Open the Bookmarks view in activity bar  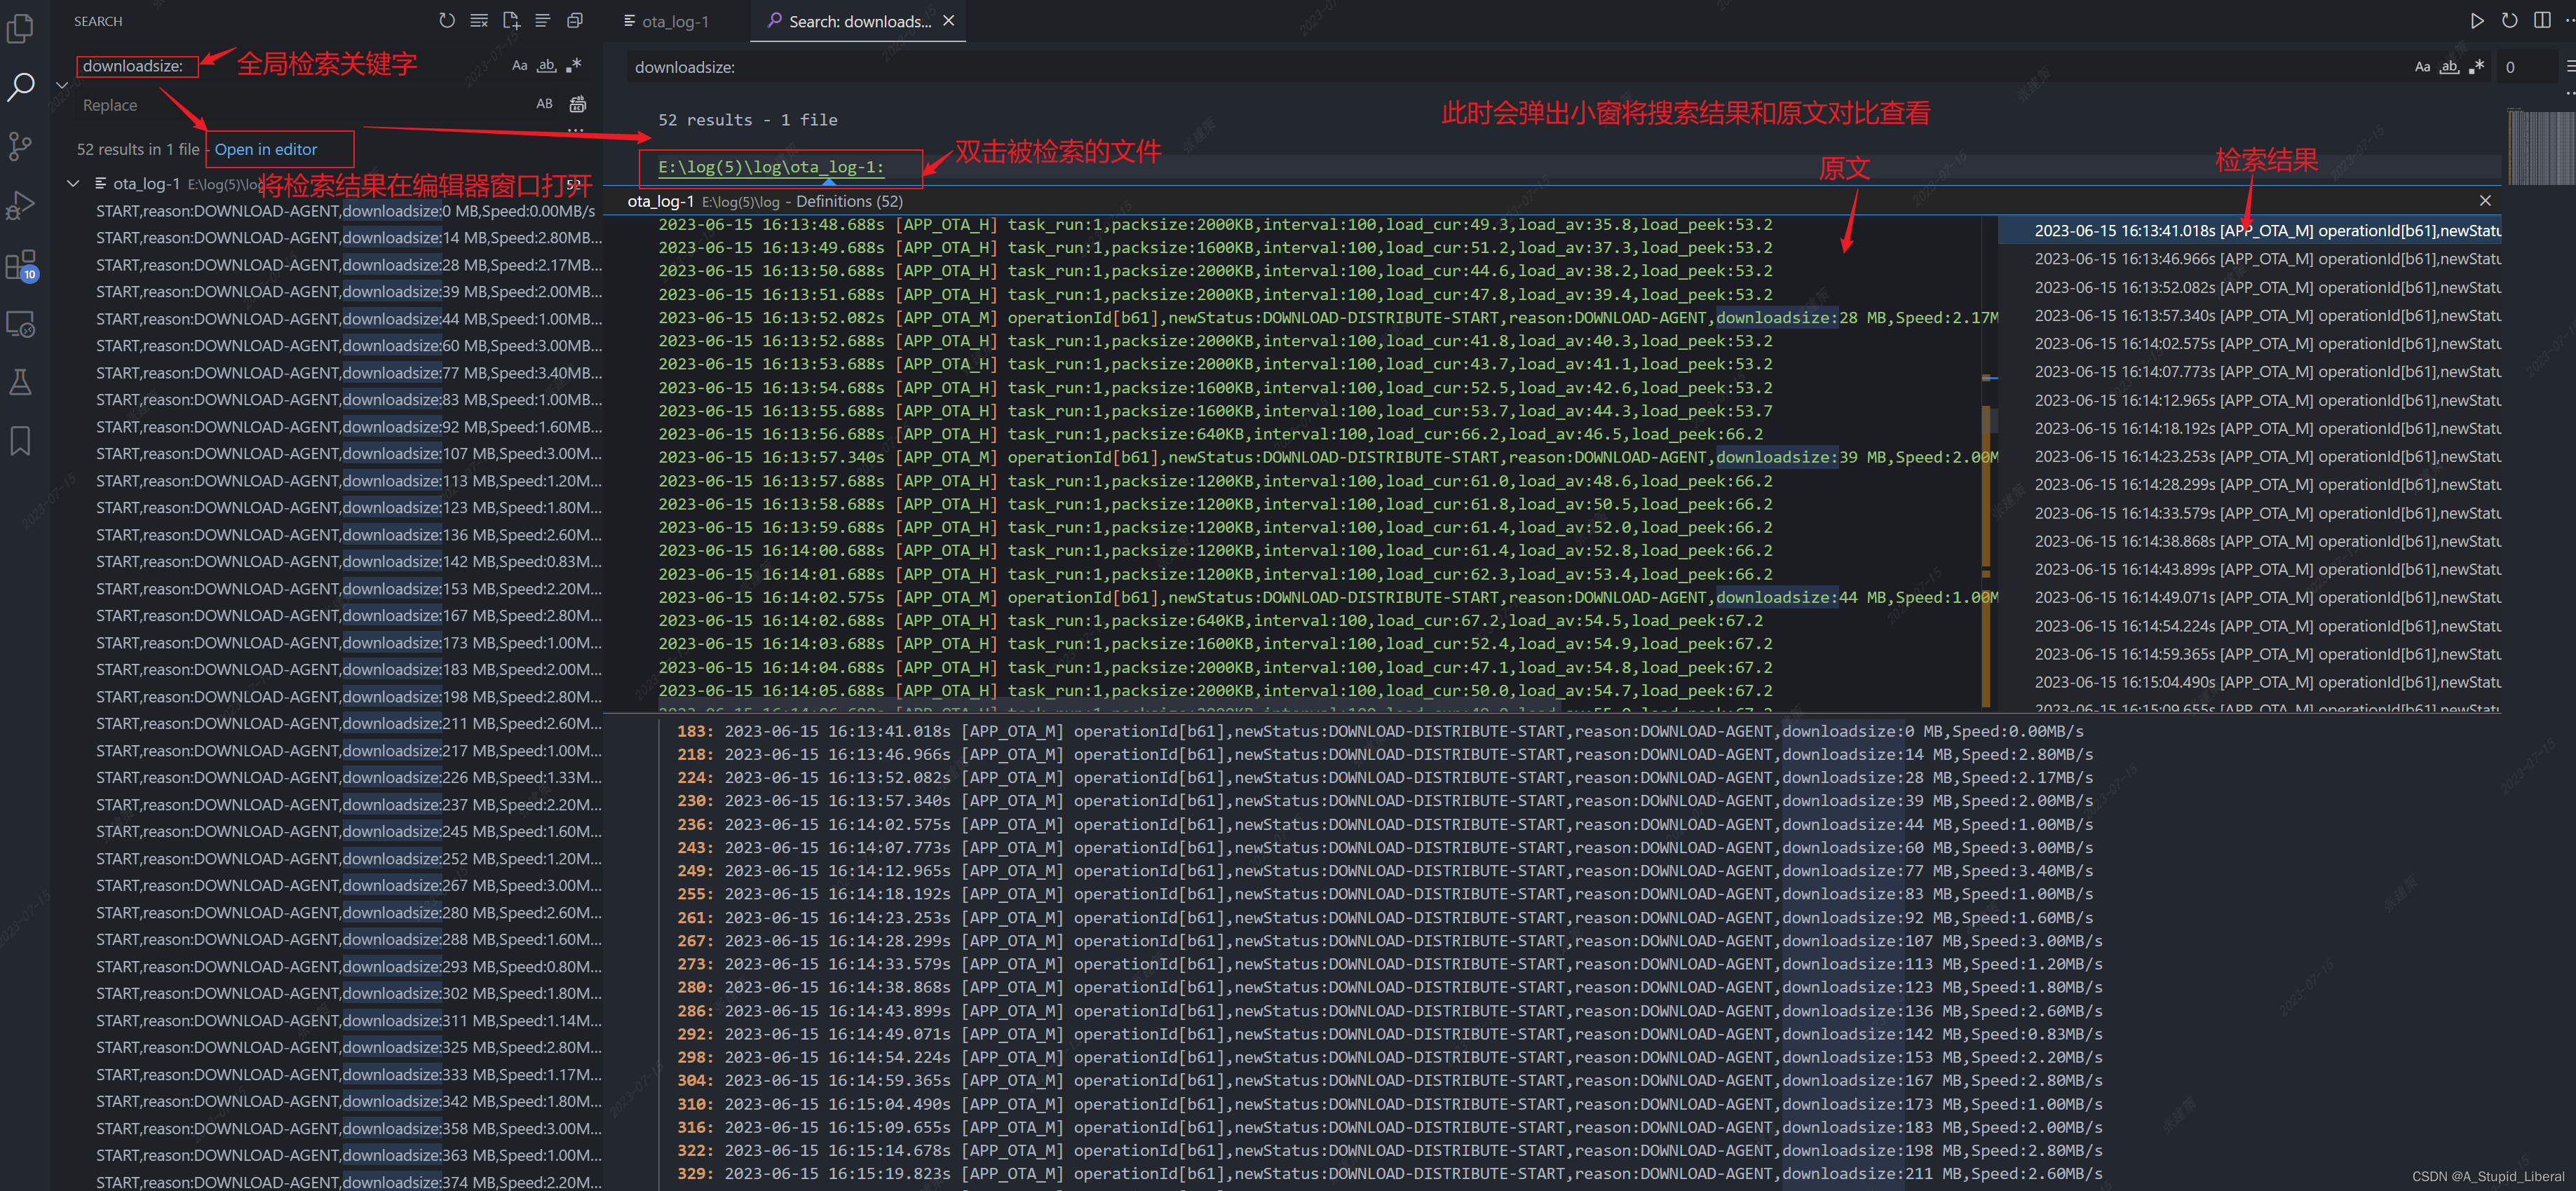coord(20,441)
